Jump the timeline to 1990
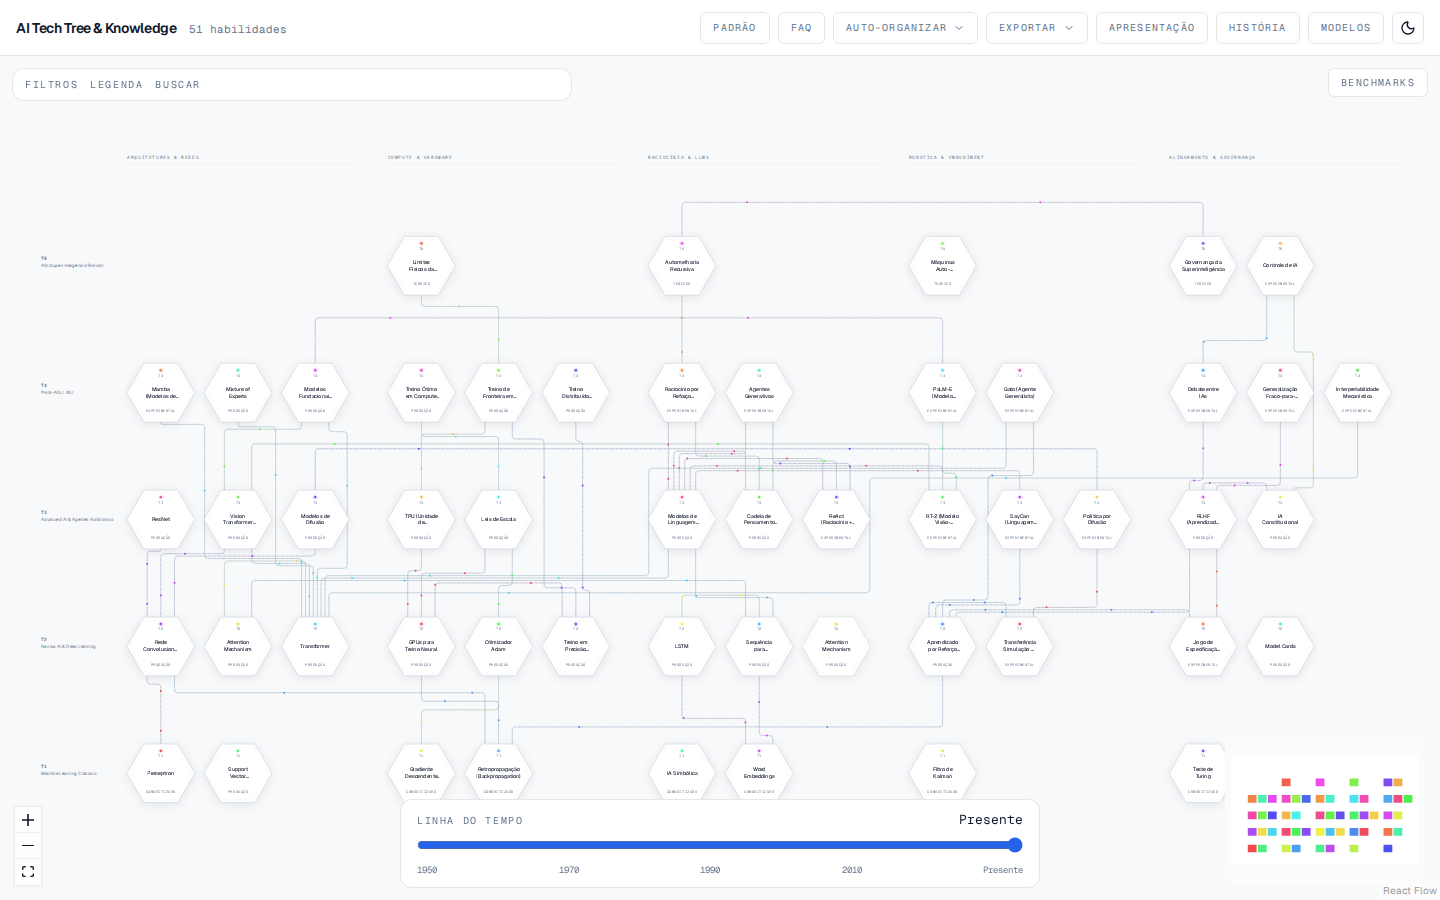 click(x=710, y=870)
